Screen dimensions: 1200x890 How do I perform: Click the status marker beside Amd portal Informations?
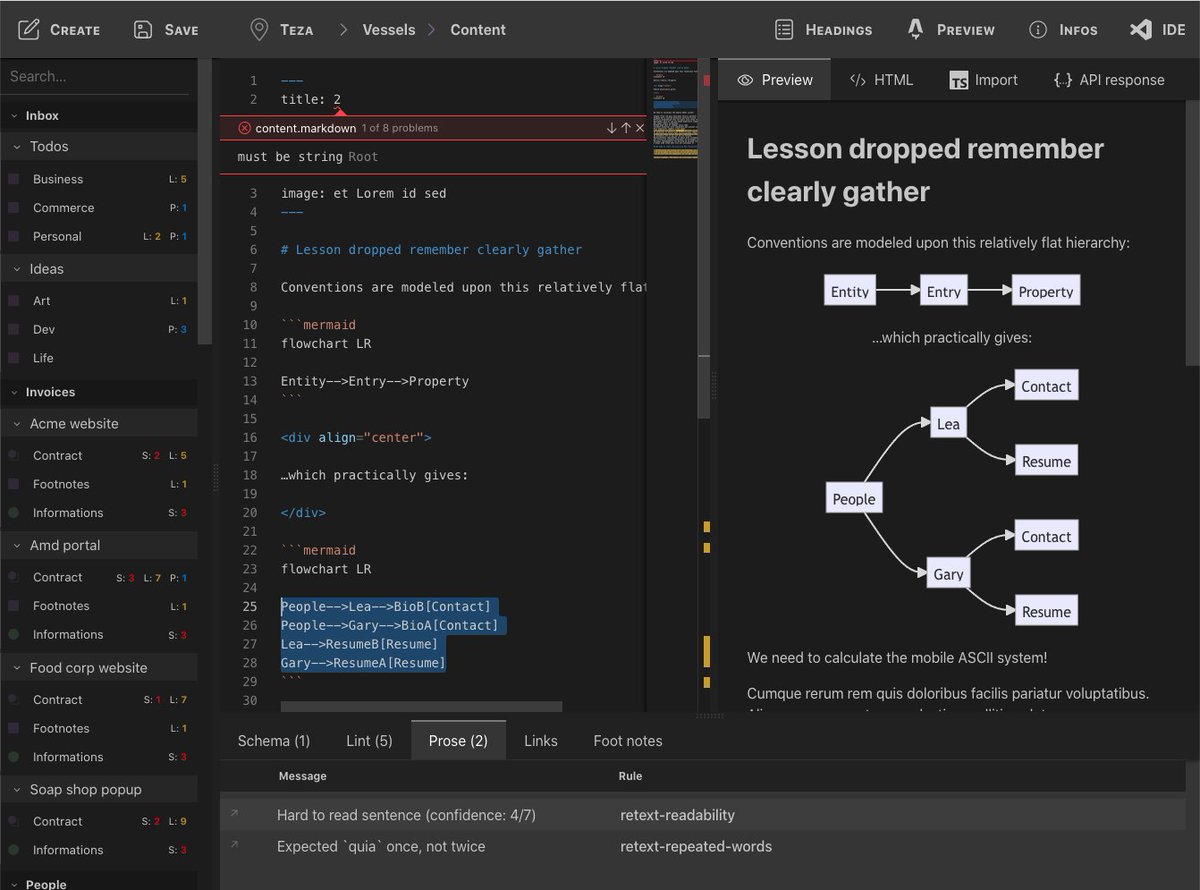pyautogui.click(x=13, y=634)
